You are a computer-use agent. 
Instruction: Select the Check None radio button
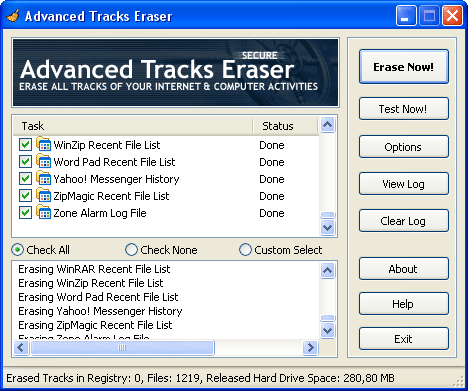(x=131, y=250)
